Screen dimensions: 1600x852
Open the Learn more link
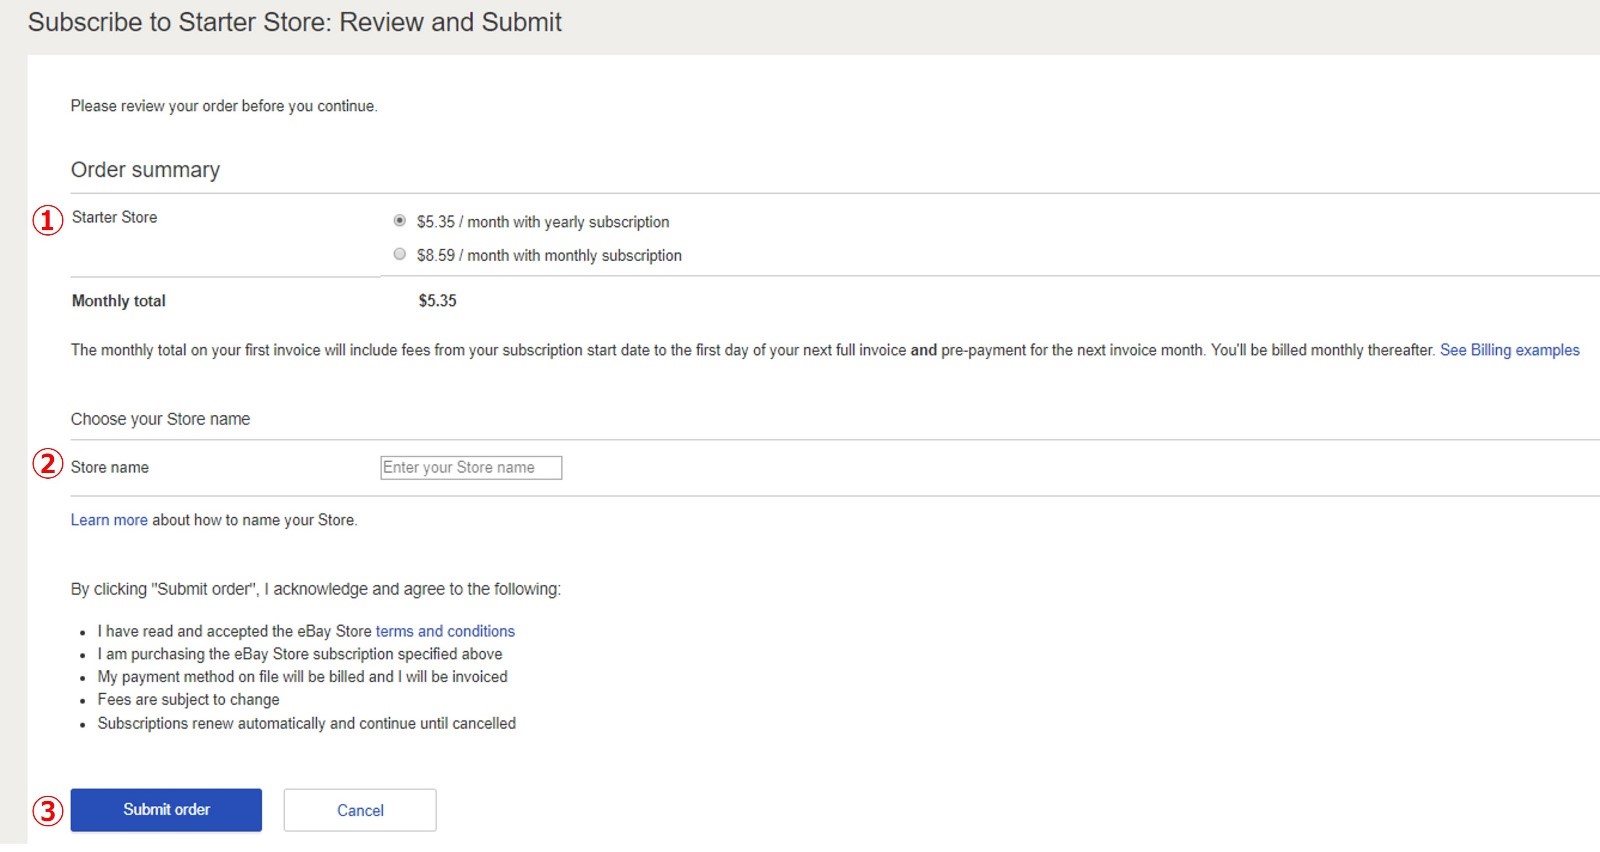click(109, 520)
